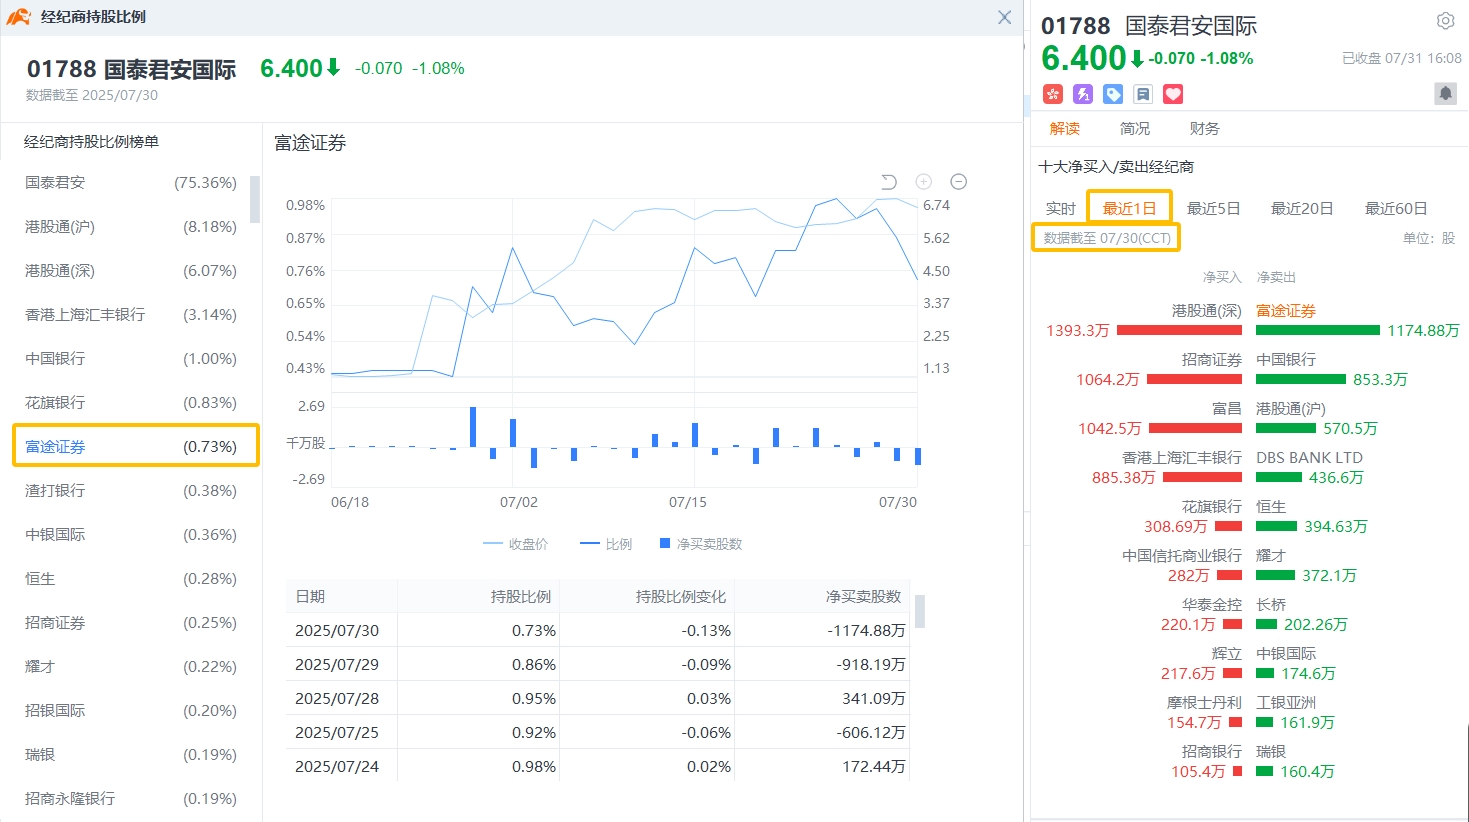This screenshot has height=822, width=1469.
Task: Toggle 净买卖股数 series in chart legend
Action: point(701,544)
